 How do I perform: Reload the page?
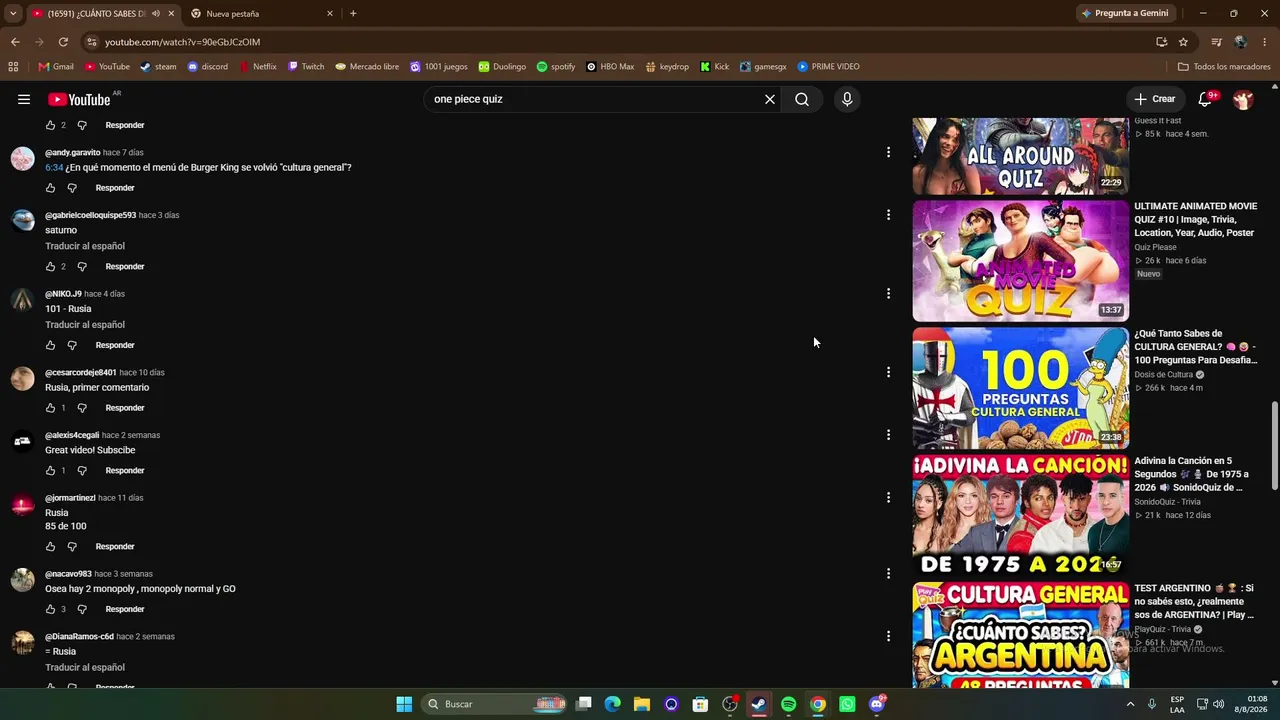pyautogui.click(x=63, y=42)
